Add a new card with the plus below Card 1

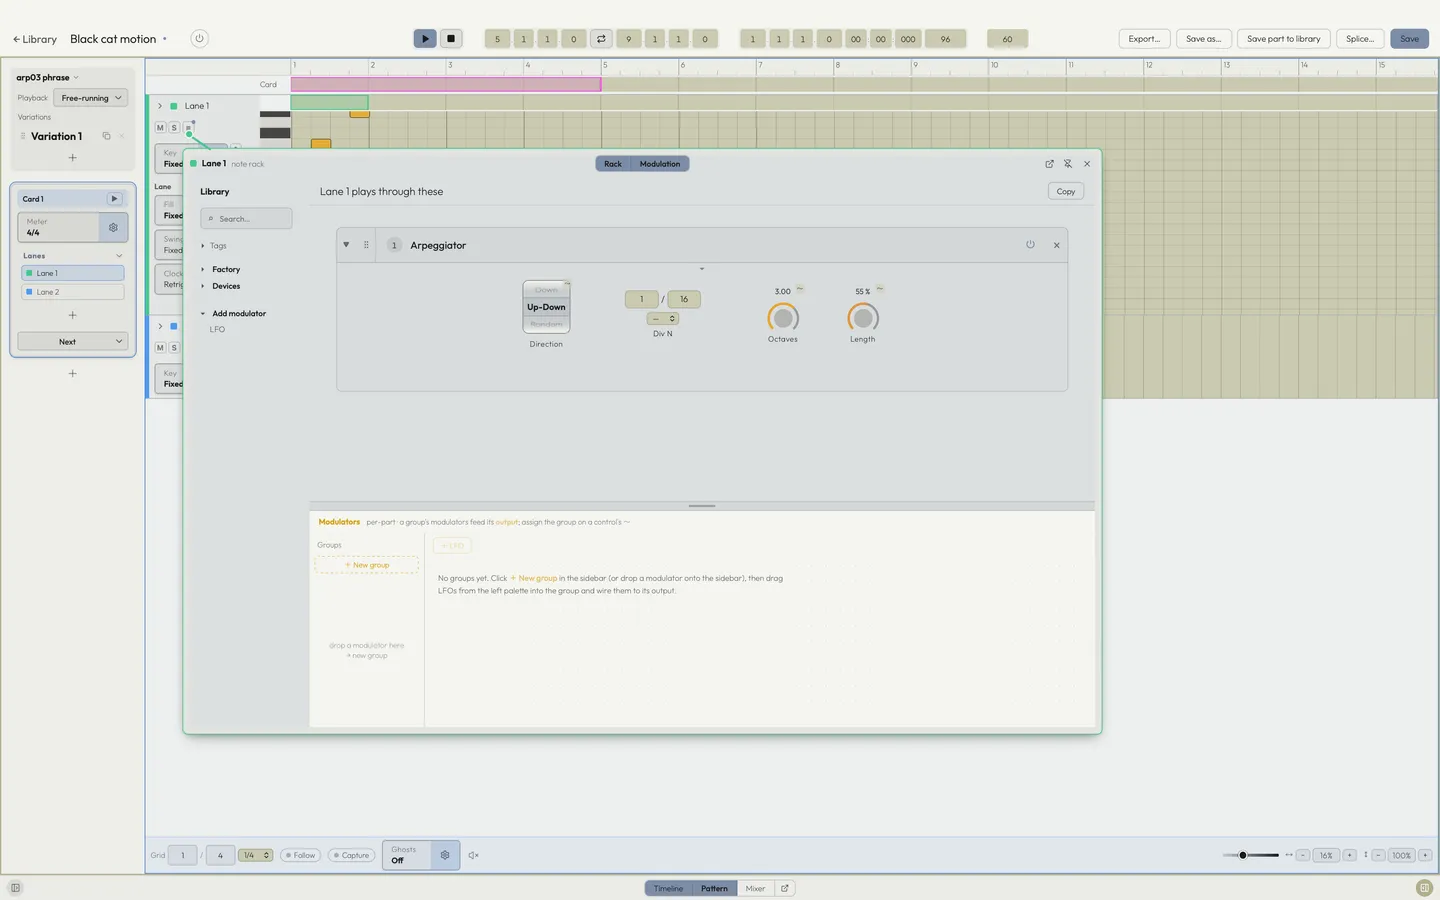click(x=72, y=373)
